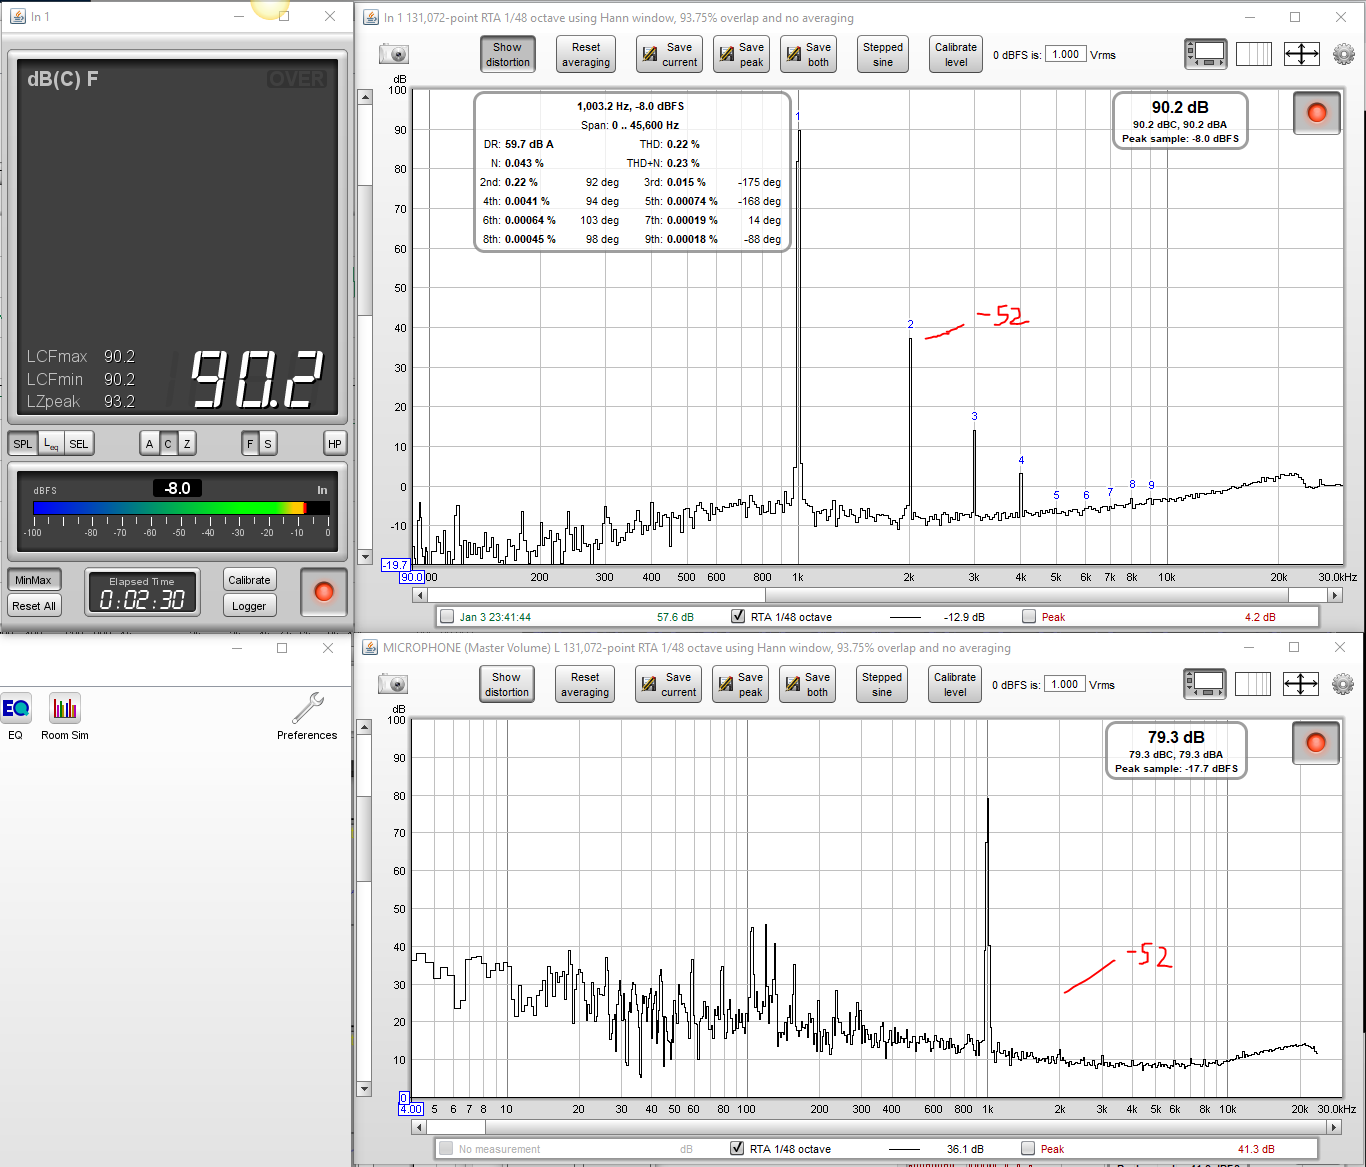
Task: Click vertical scrollbar down arrow of lower graph
Action: click(364, 1089)
